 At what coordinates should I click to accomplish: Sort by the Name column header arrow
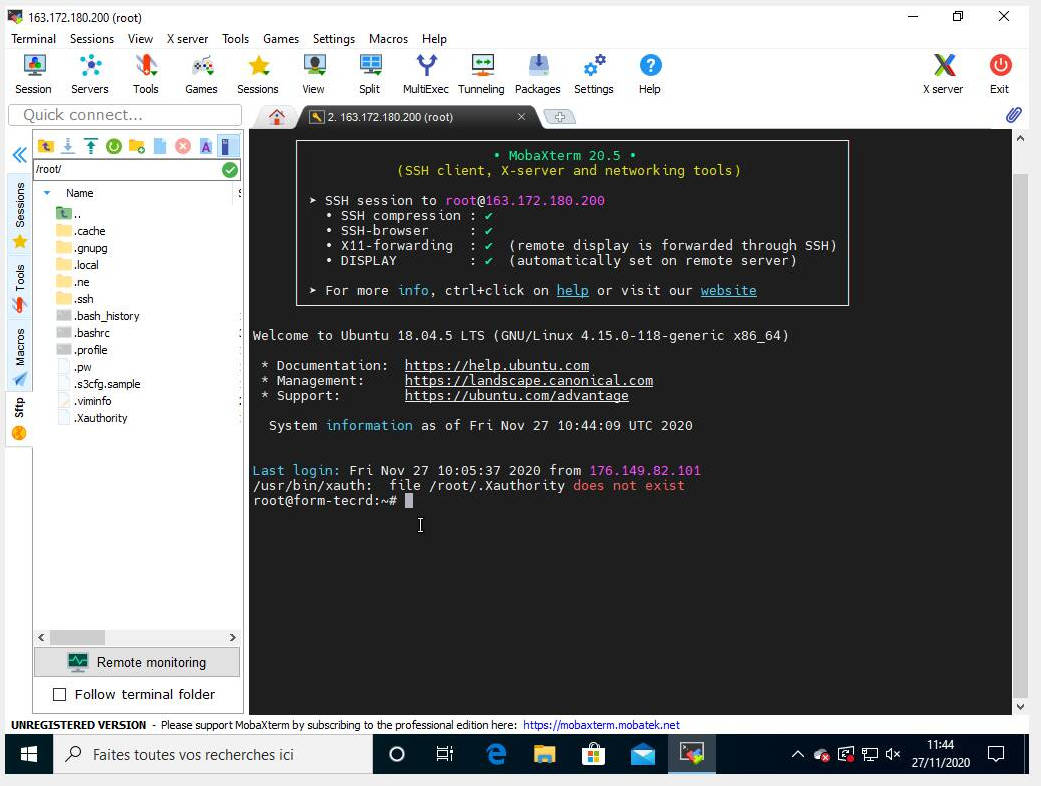pos(47,193)
